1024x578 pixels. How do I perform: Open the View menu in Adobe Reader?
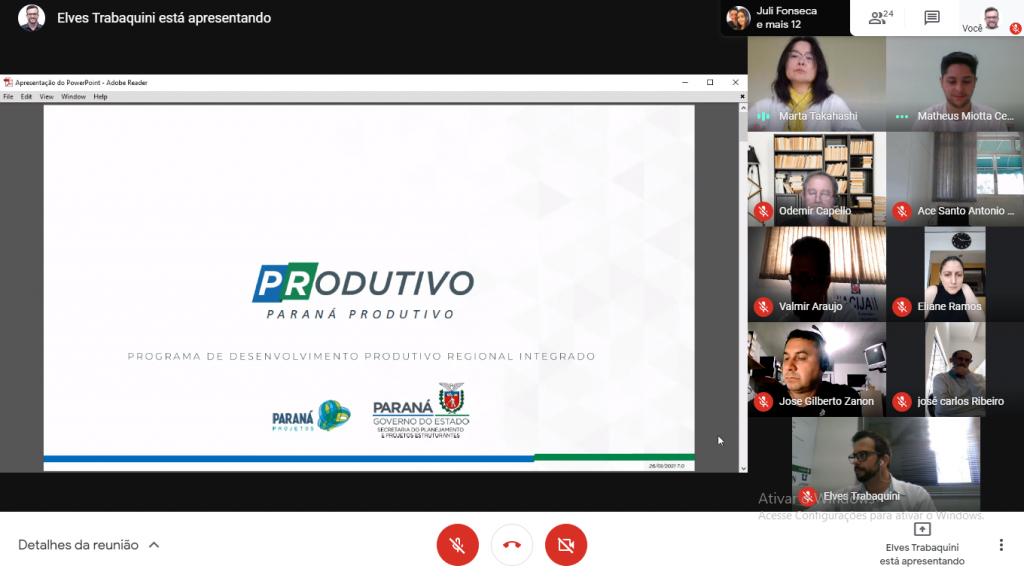[46, 97]
